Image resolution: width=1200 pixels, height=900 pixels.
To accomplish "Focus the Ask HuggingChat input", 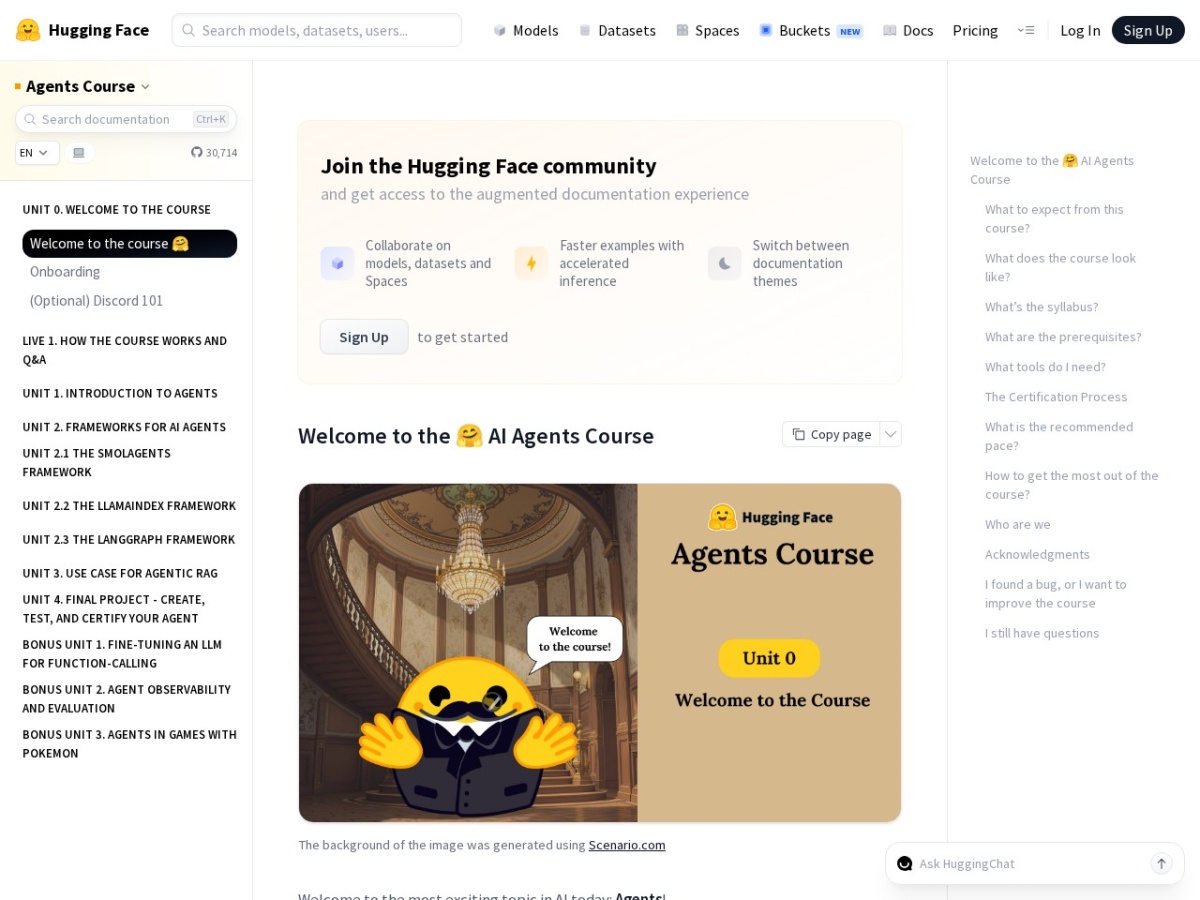I will tap(1030, 863).
